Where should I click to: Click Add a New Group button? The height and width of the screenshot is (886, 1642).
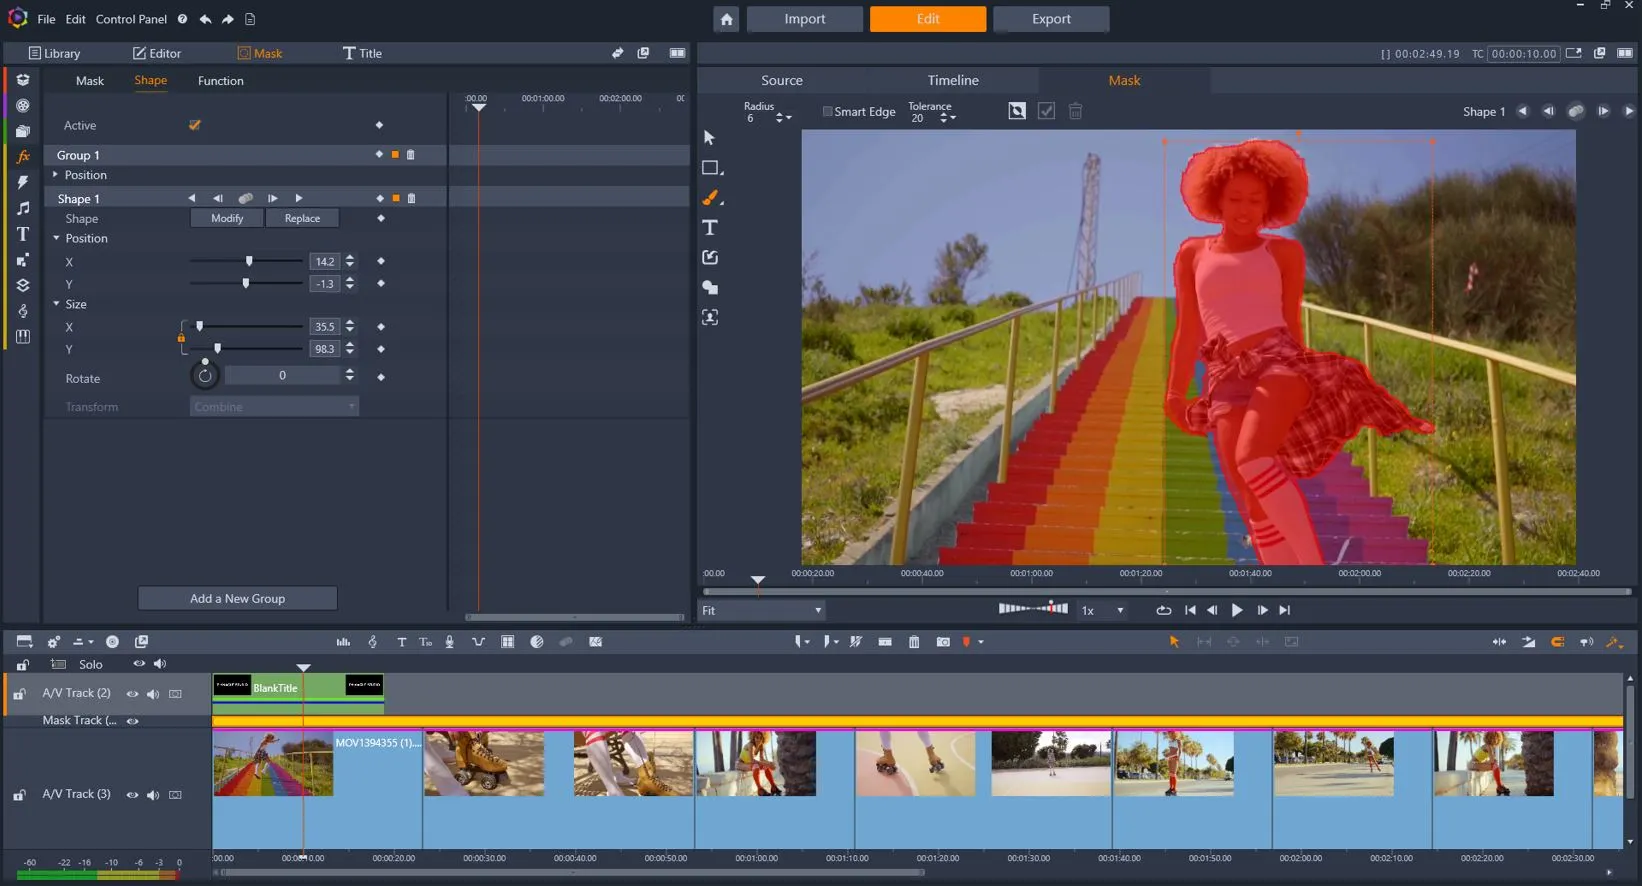[237, 598]
